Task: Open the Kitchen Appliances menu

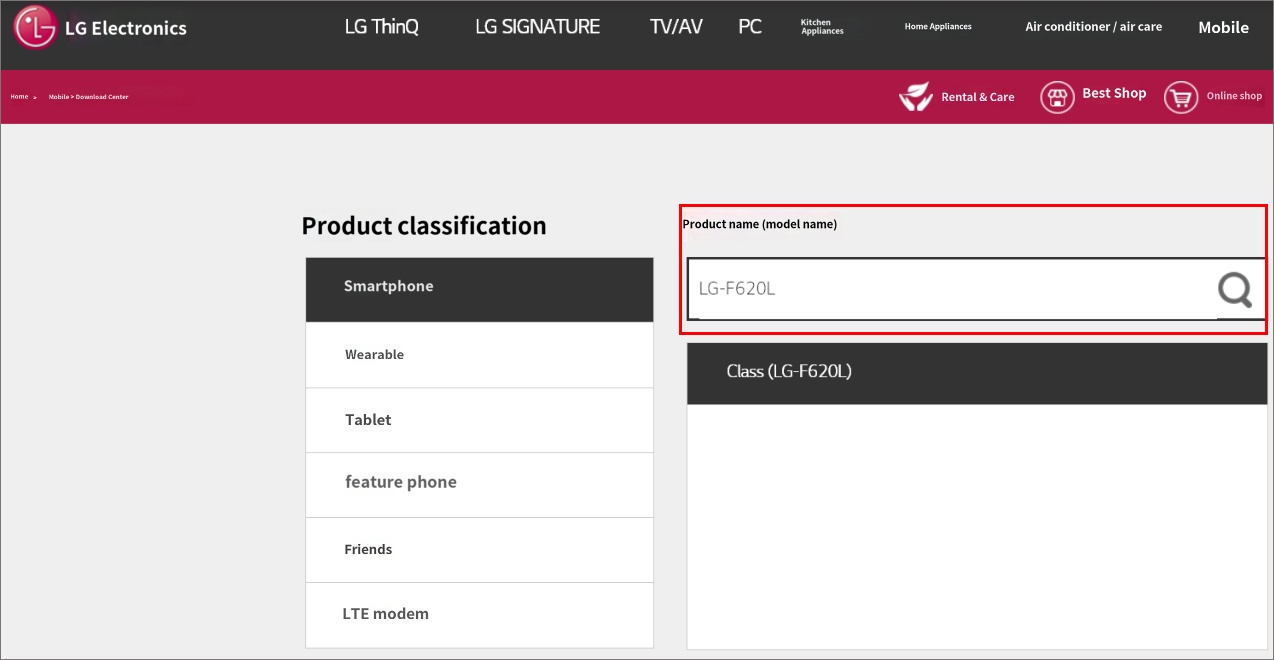Action: pyautogui.click(x=822, y=27)
